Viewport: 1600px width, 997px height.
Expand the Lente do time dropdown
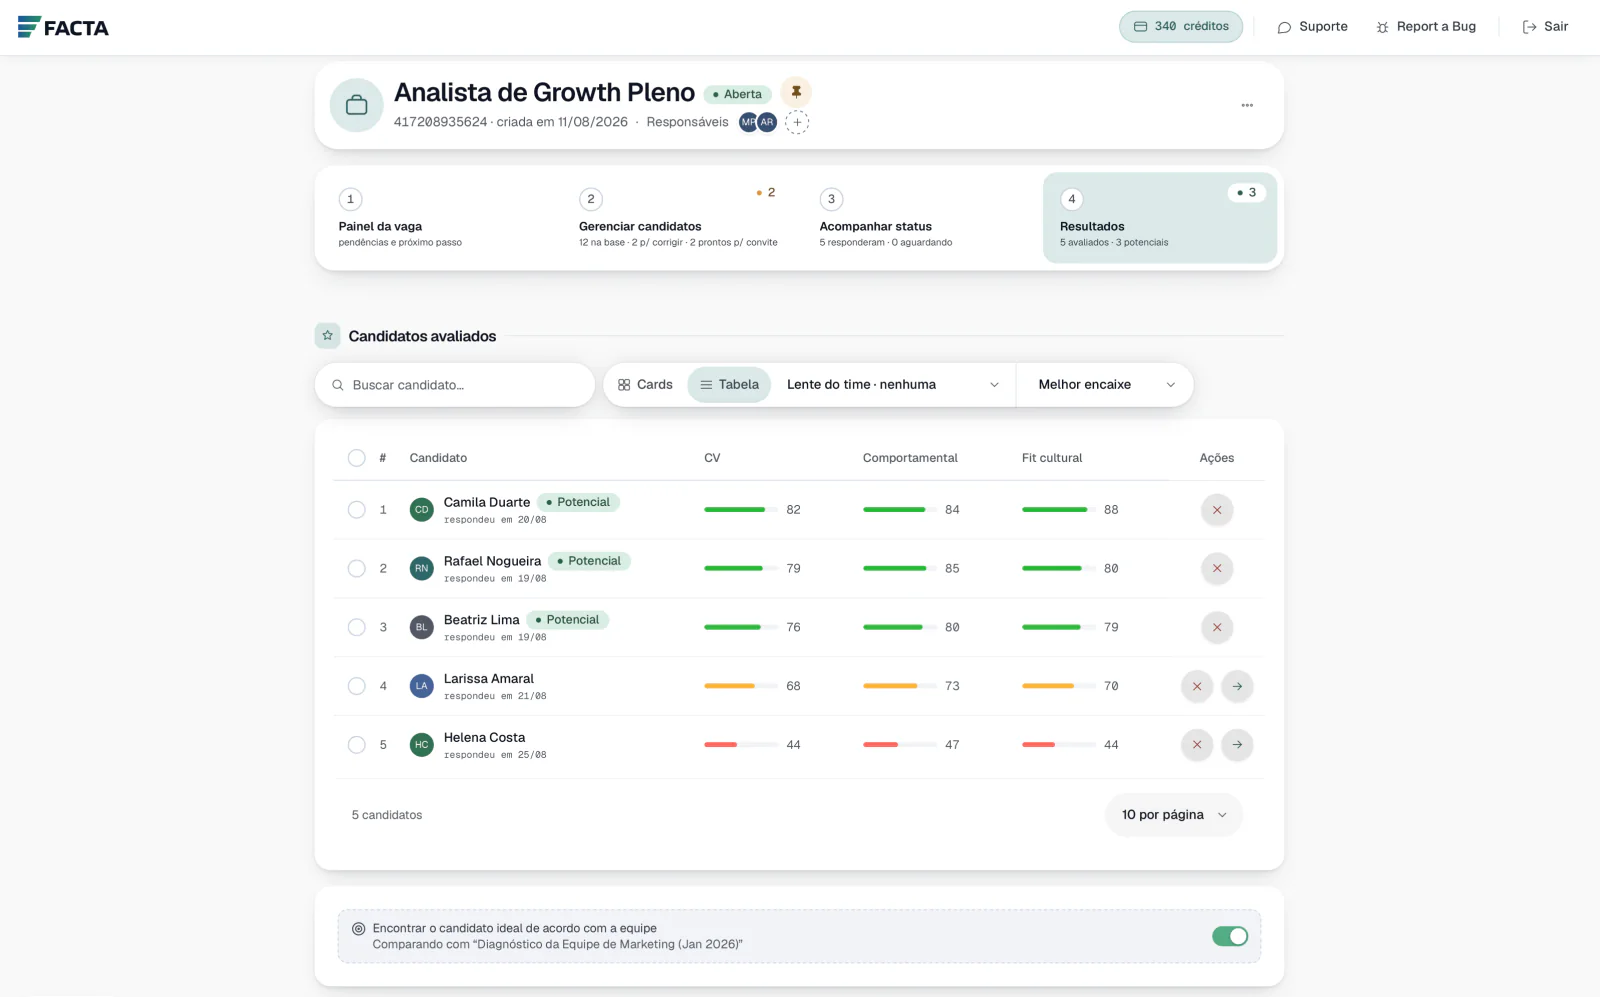click(x=893, y=385)
